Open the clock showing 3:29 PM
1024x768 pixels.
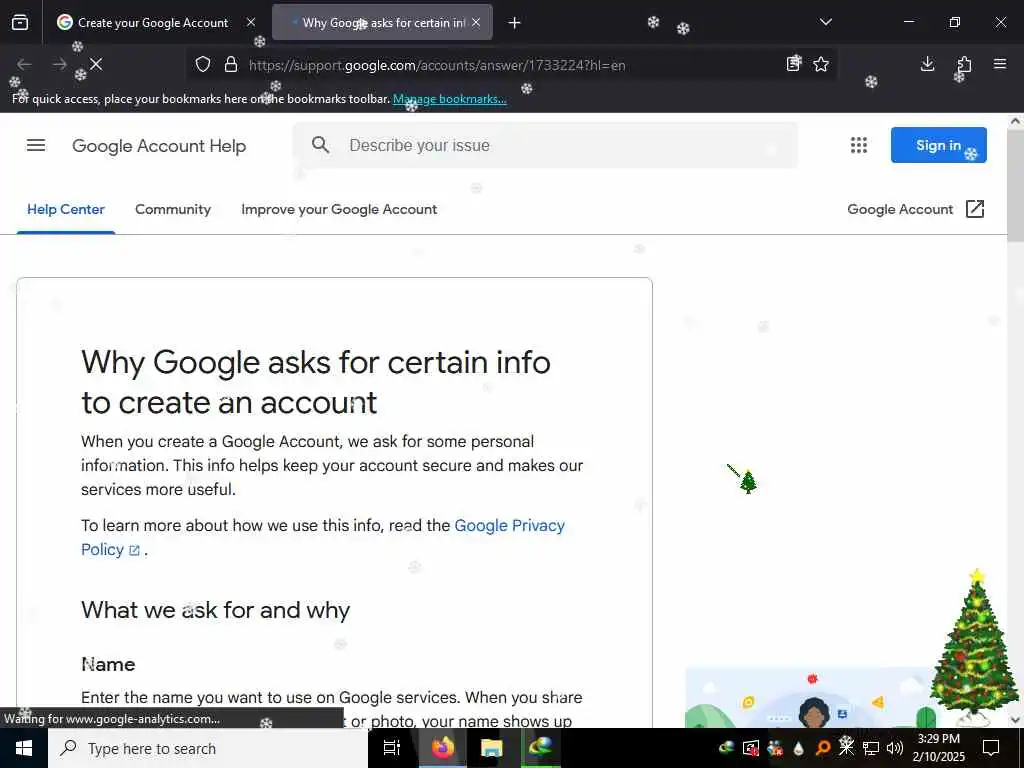[938, 748]
